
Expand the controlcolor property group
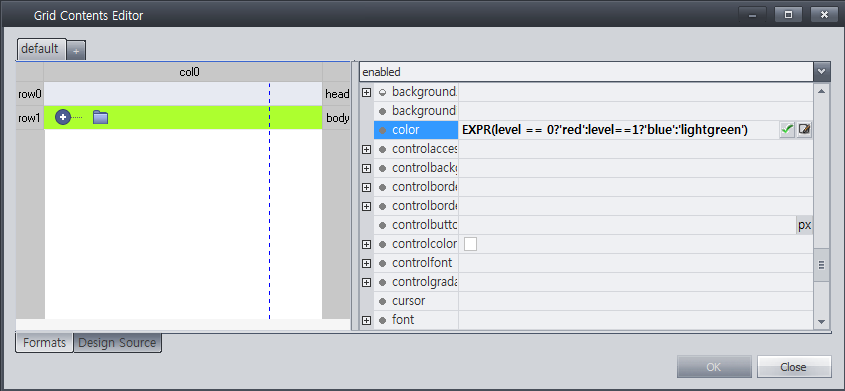click(366, 245)
